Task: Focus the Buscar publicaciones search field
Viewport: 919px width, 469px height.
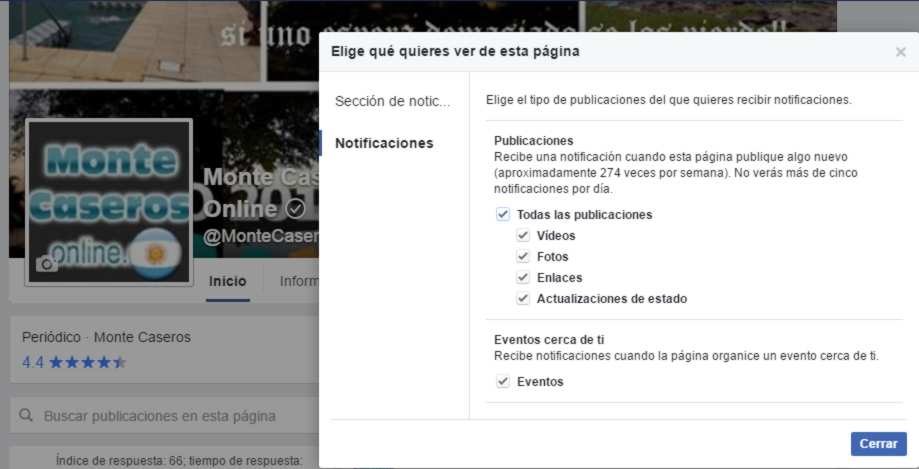Action: pos(165,416)
